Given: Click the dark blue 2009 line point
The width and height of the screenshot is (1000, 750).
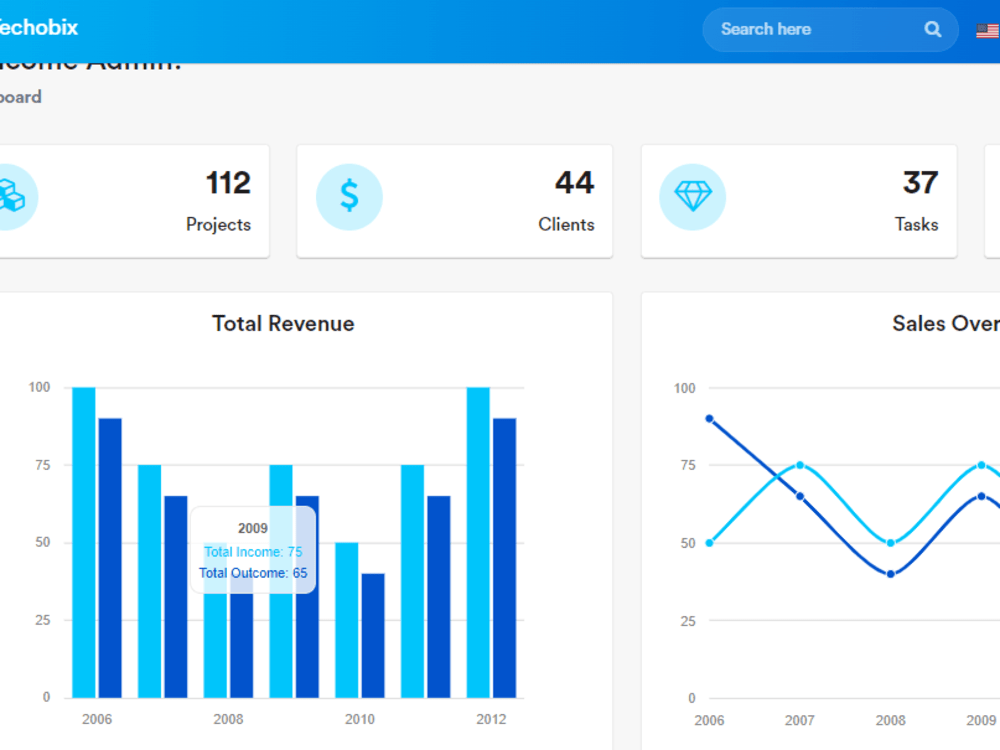Looking at the screenshot, I should tap(981, 496).
